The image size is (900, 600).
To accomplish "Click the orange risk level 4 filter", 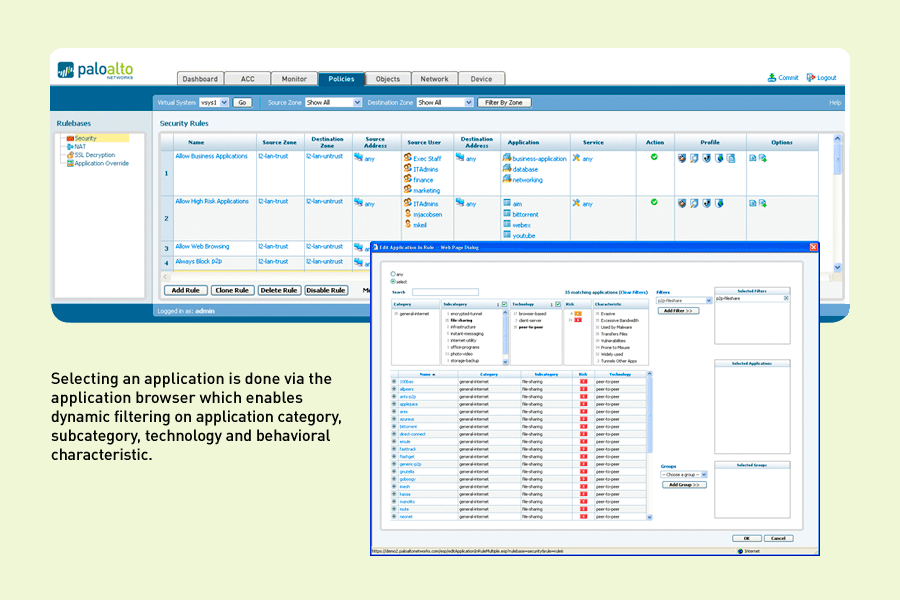I will [x=578, y=314].
